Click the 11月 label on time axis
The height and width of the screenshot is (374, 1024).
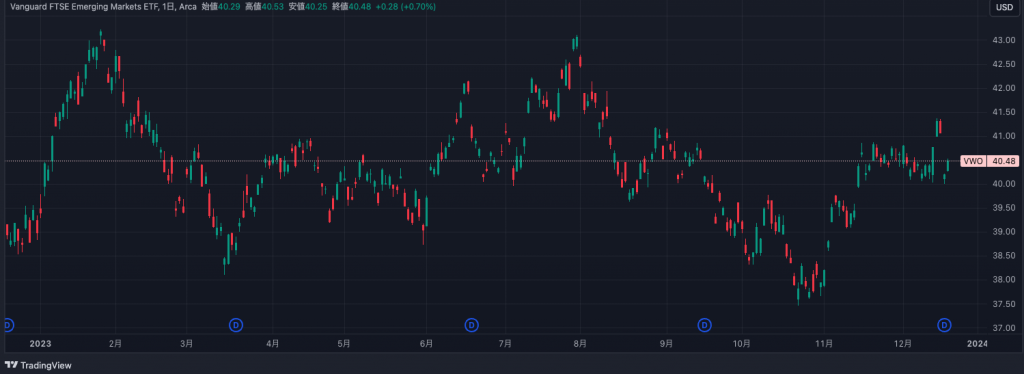coord(824,343)
